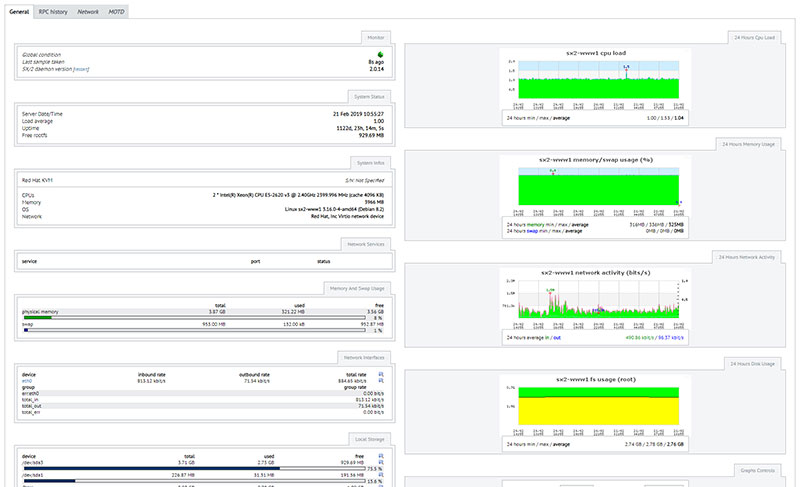Click the 'total_in' group row
The width and height of the screenshot is (800, 487).
coord(203,400)
